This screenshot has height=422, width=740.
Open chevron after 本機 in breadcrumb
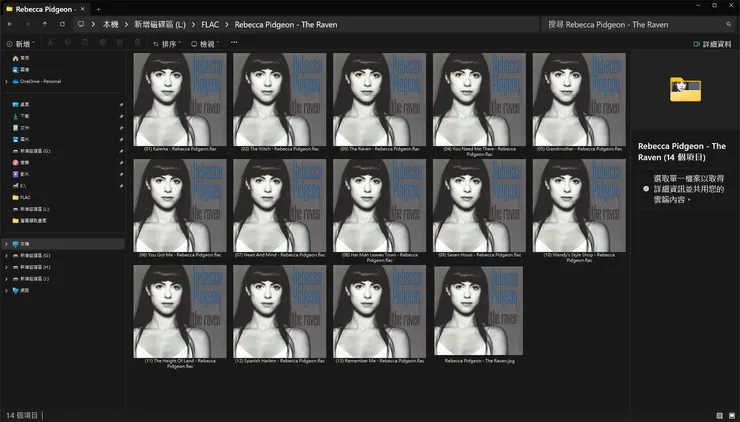click(126, 25)
